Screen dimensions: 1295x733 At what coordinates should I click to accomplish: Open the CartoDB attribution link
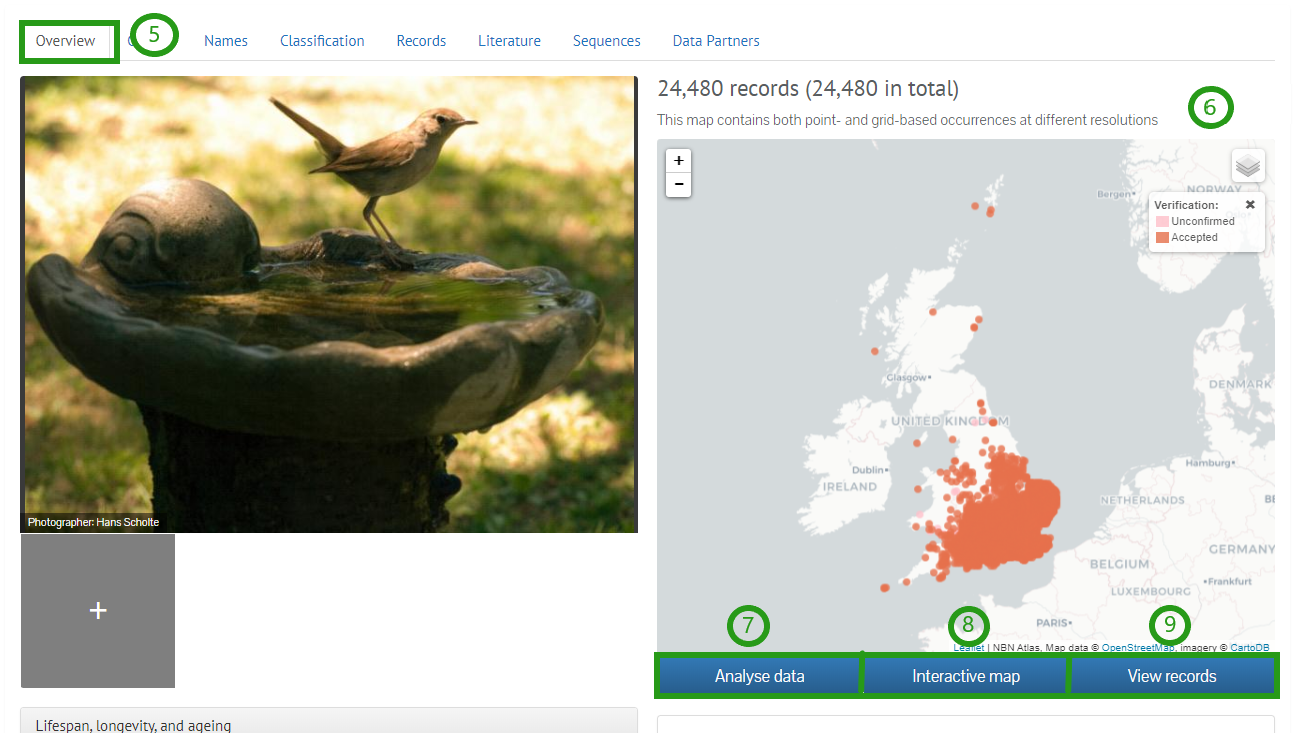tap(1249, 648)
